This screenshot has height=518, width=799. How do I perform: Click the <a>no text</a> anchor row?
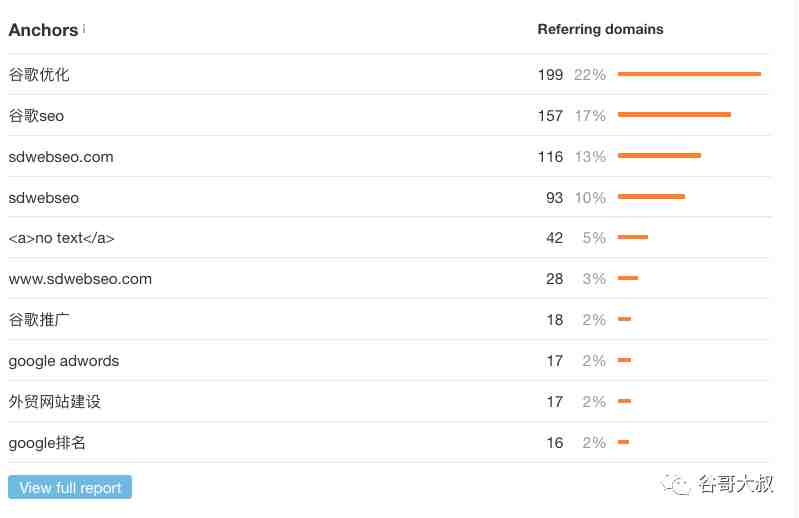[390, 238]
